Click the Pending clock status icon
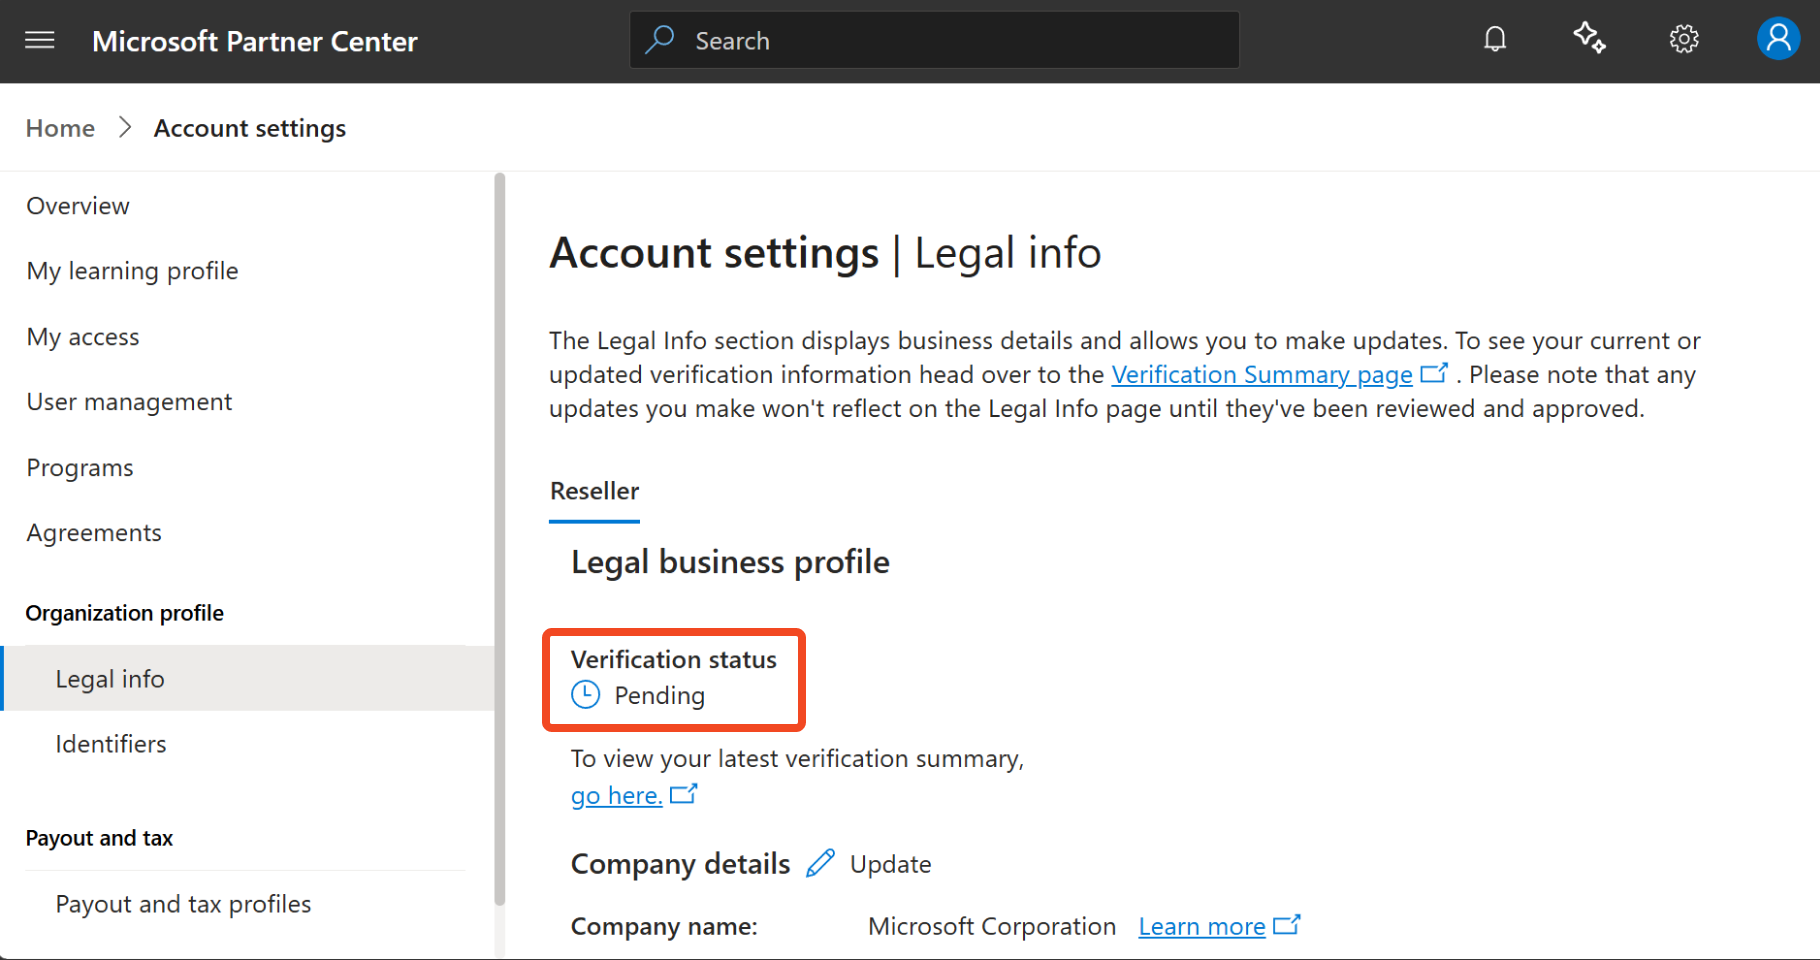 tap(586, 695)
